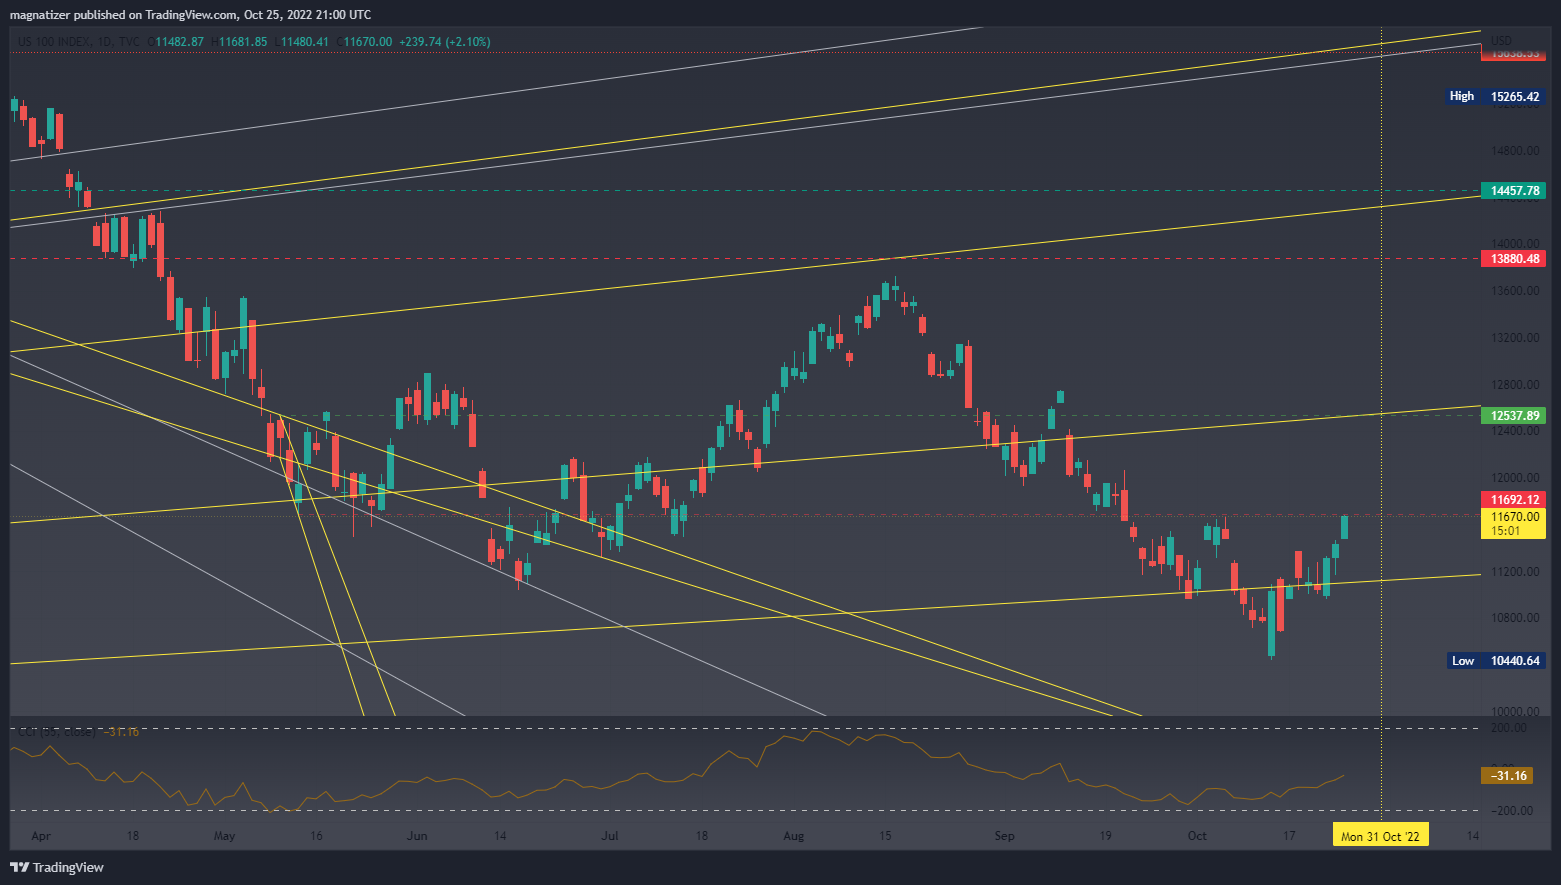Viewport: 1561px width, 885px height.
Task: Click the USD currency label on price axis
Action: [1501, 41]
